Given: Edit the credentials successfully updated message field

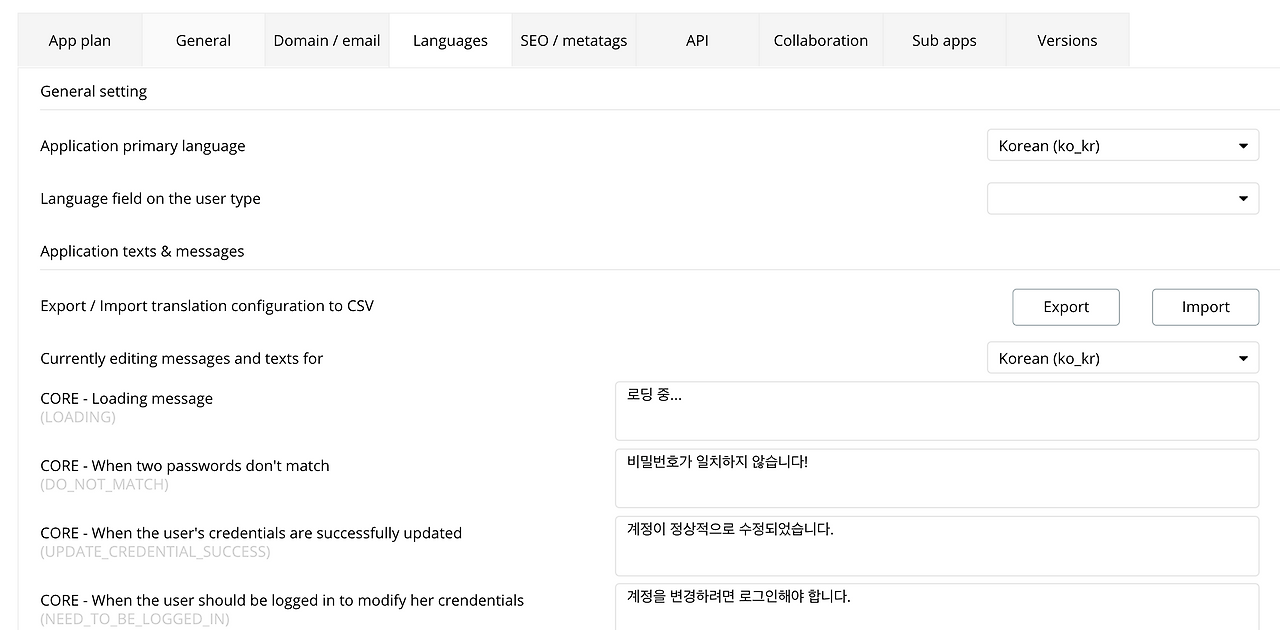Looking at the screenshot, I should 937,545.
